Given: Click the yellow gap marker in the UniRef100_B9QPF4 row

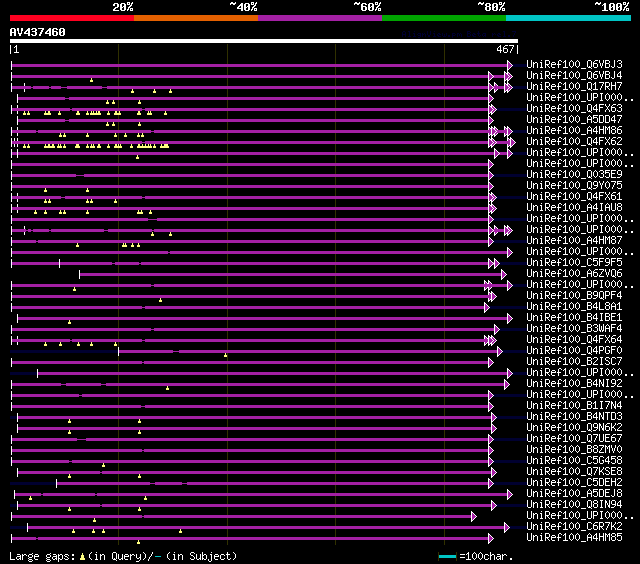Looking at the screenshot, I should pyautogui.click(x=160, y=300).
